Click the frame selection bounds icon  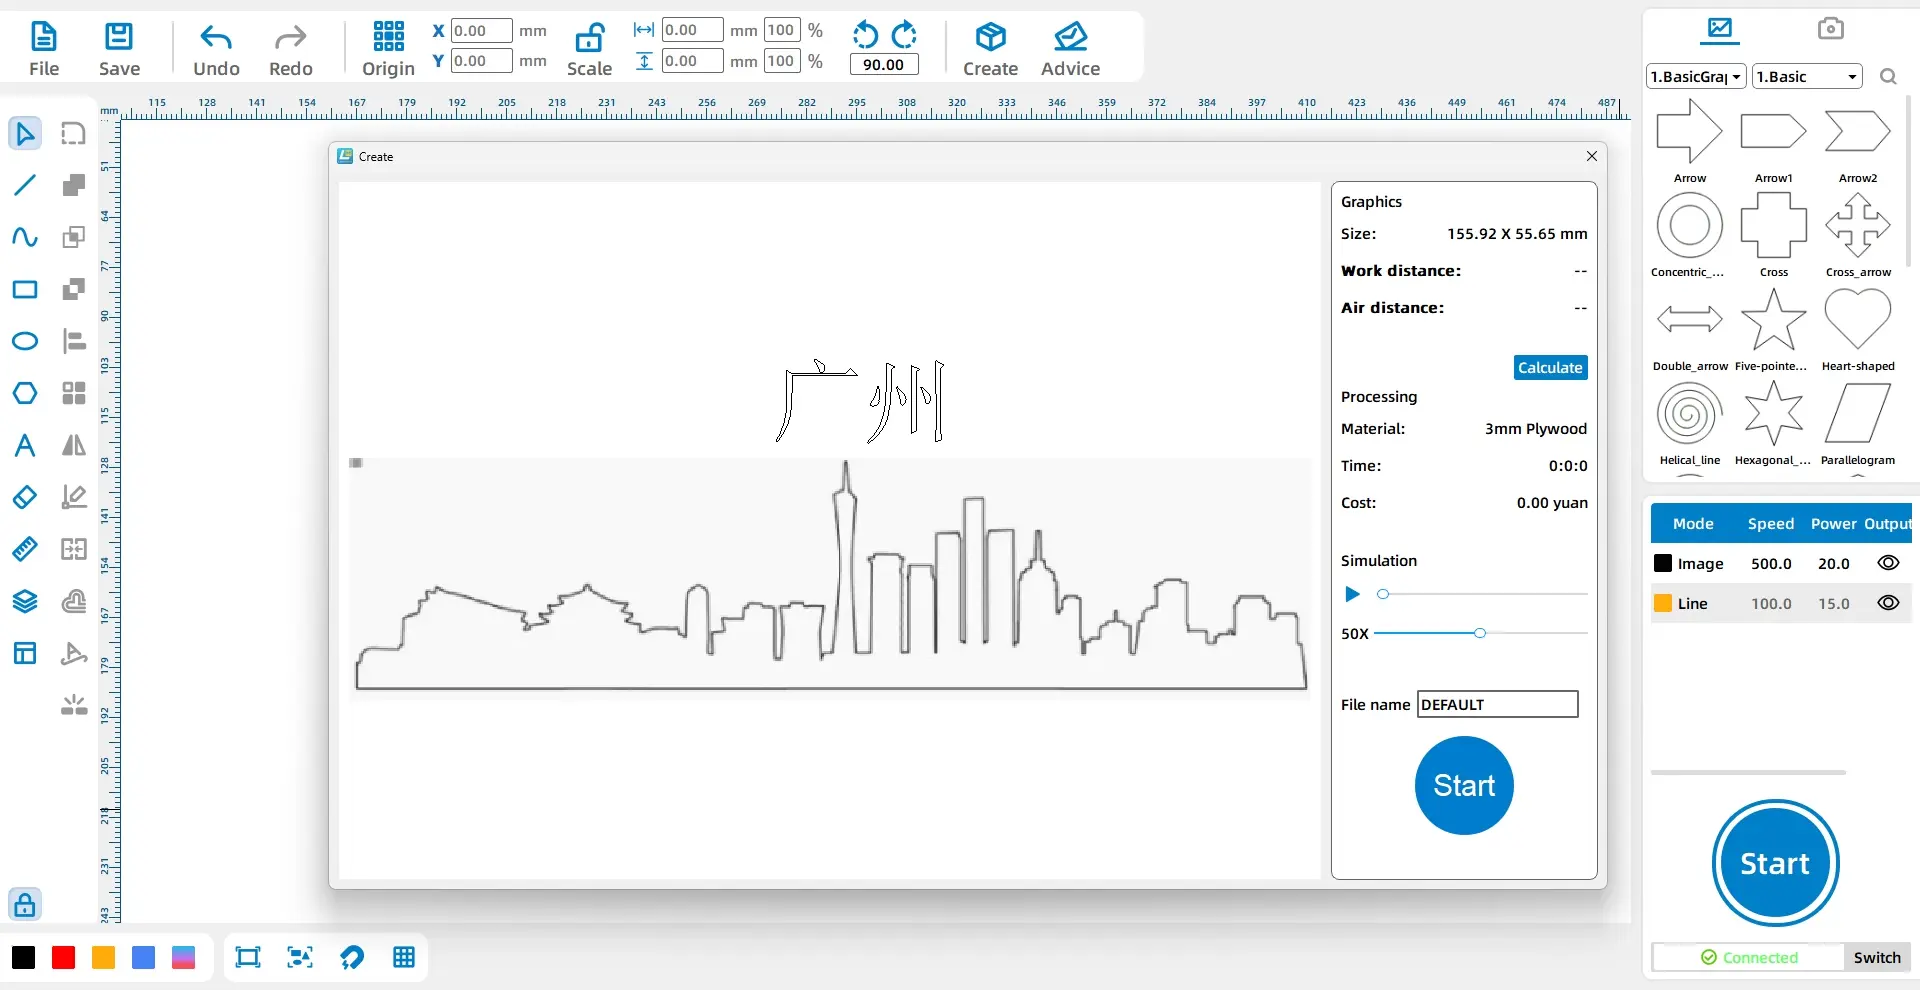pyautogui.click(x=248, y=958)
